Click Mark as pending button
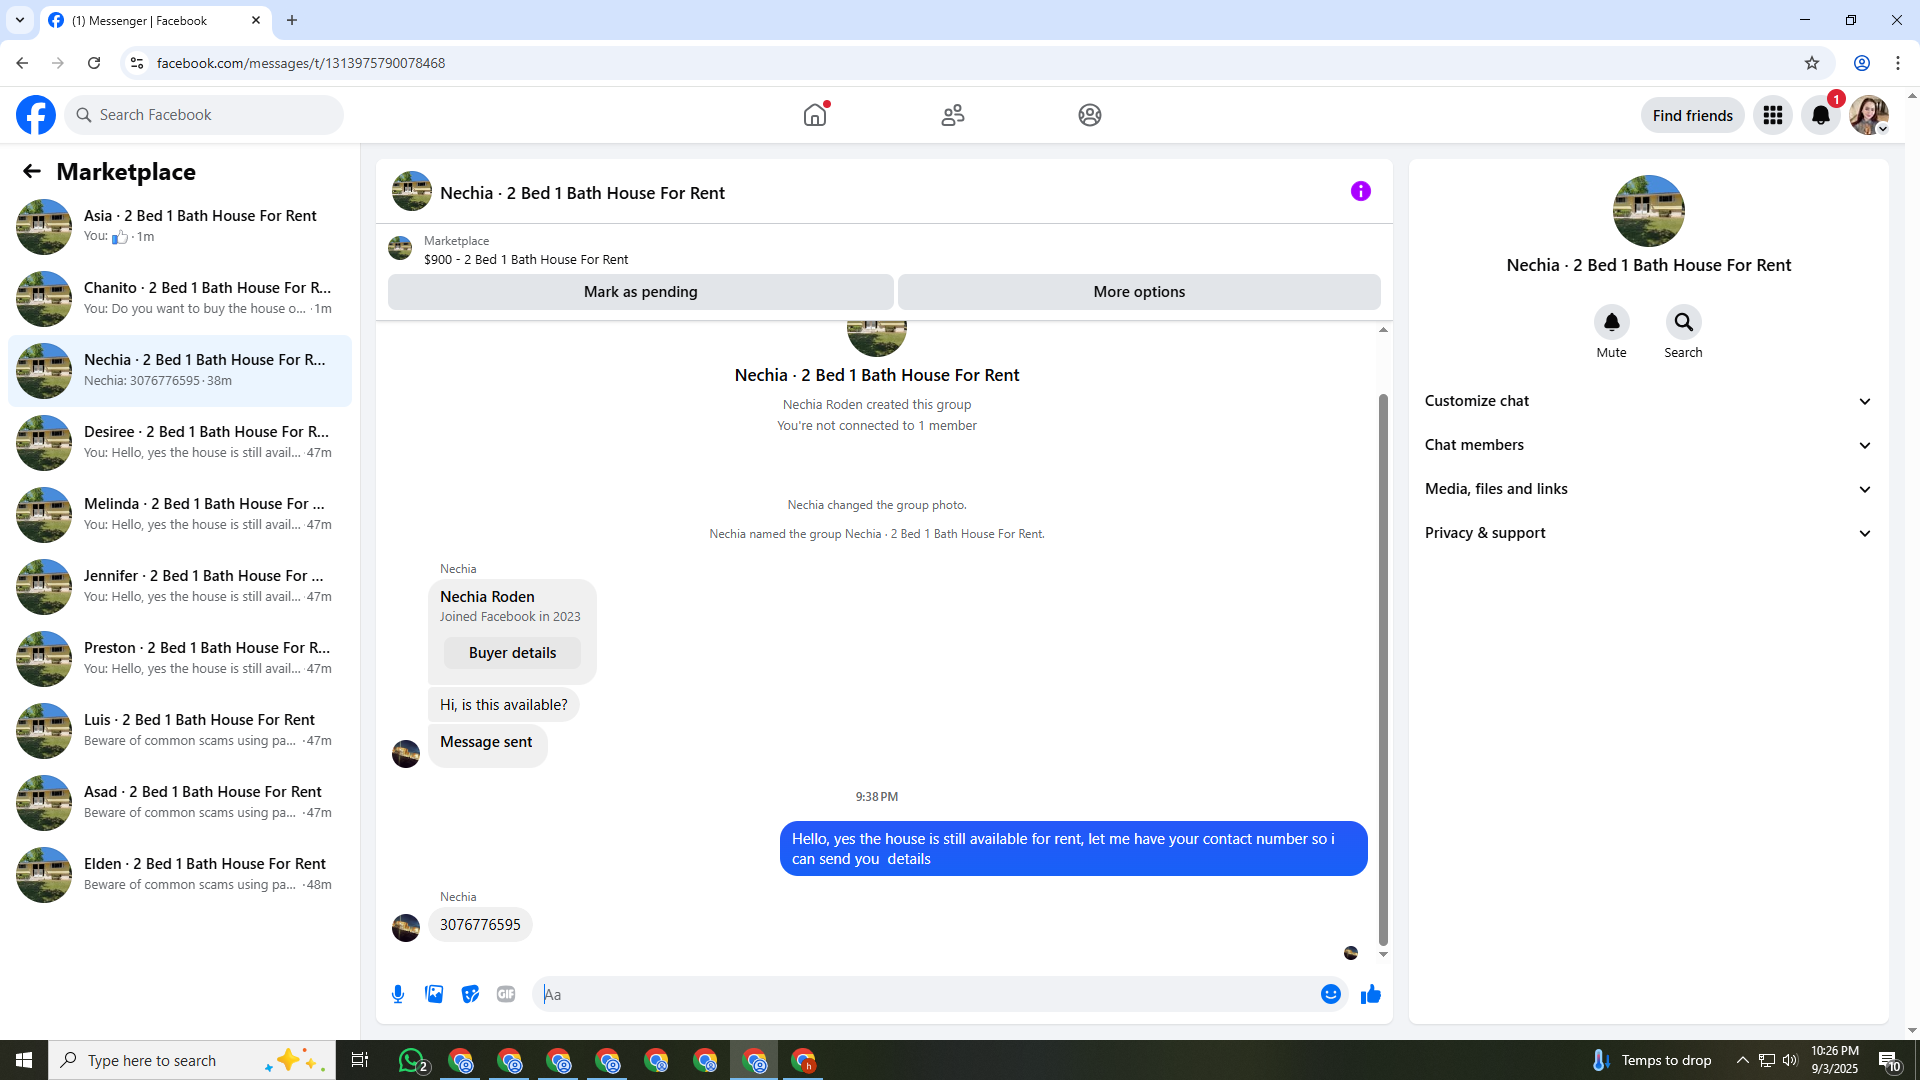 click(640, 292)
